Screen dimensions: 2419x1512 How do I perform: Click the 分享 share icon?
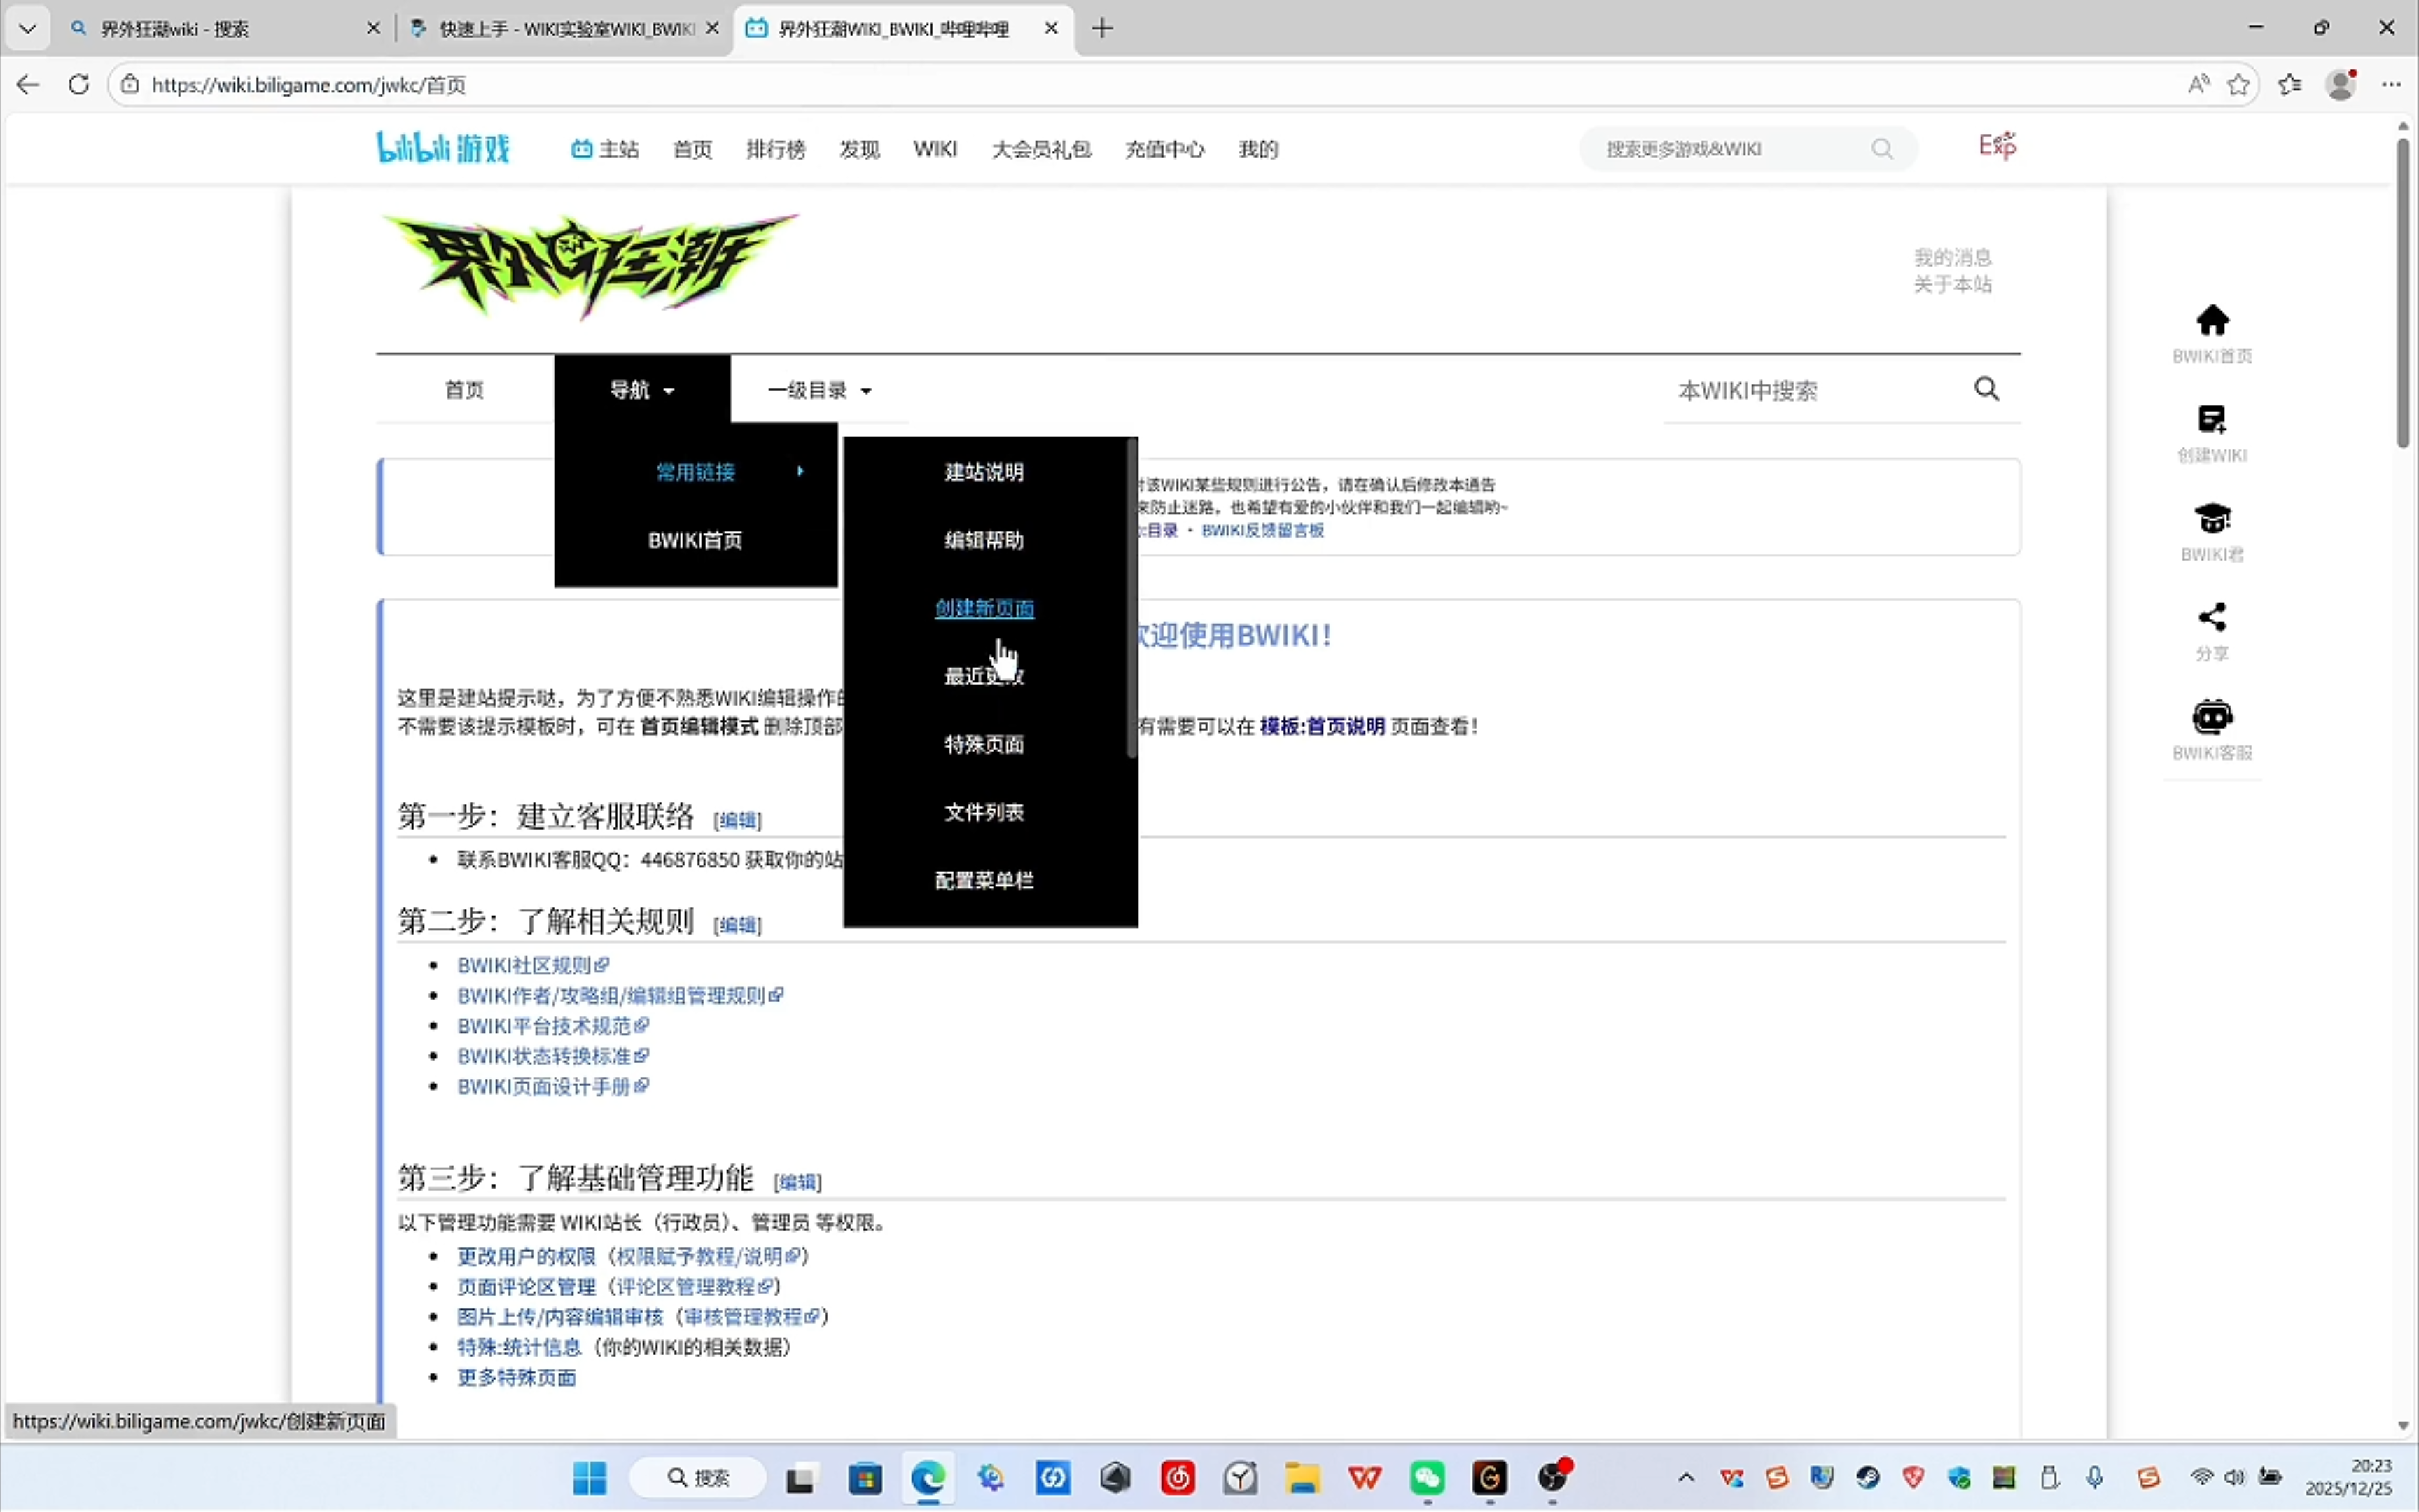(x=2211, y=618)
